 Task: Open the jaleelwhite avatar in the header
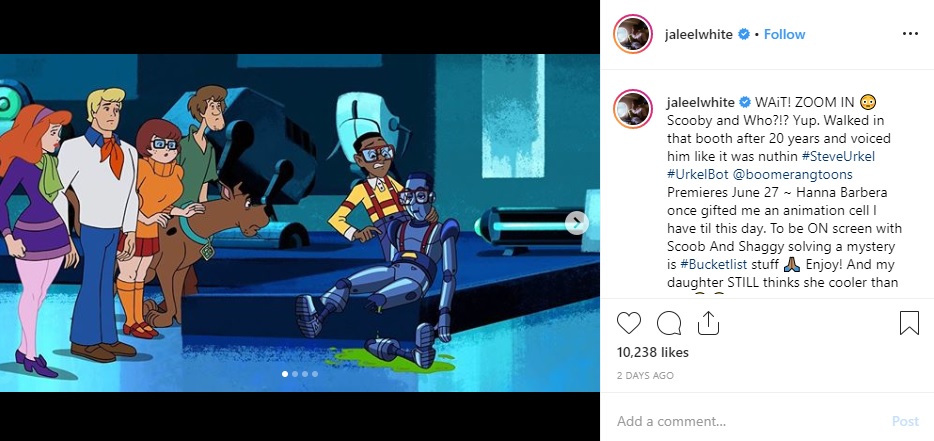633,35
